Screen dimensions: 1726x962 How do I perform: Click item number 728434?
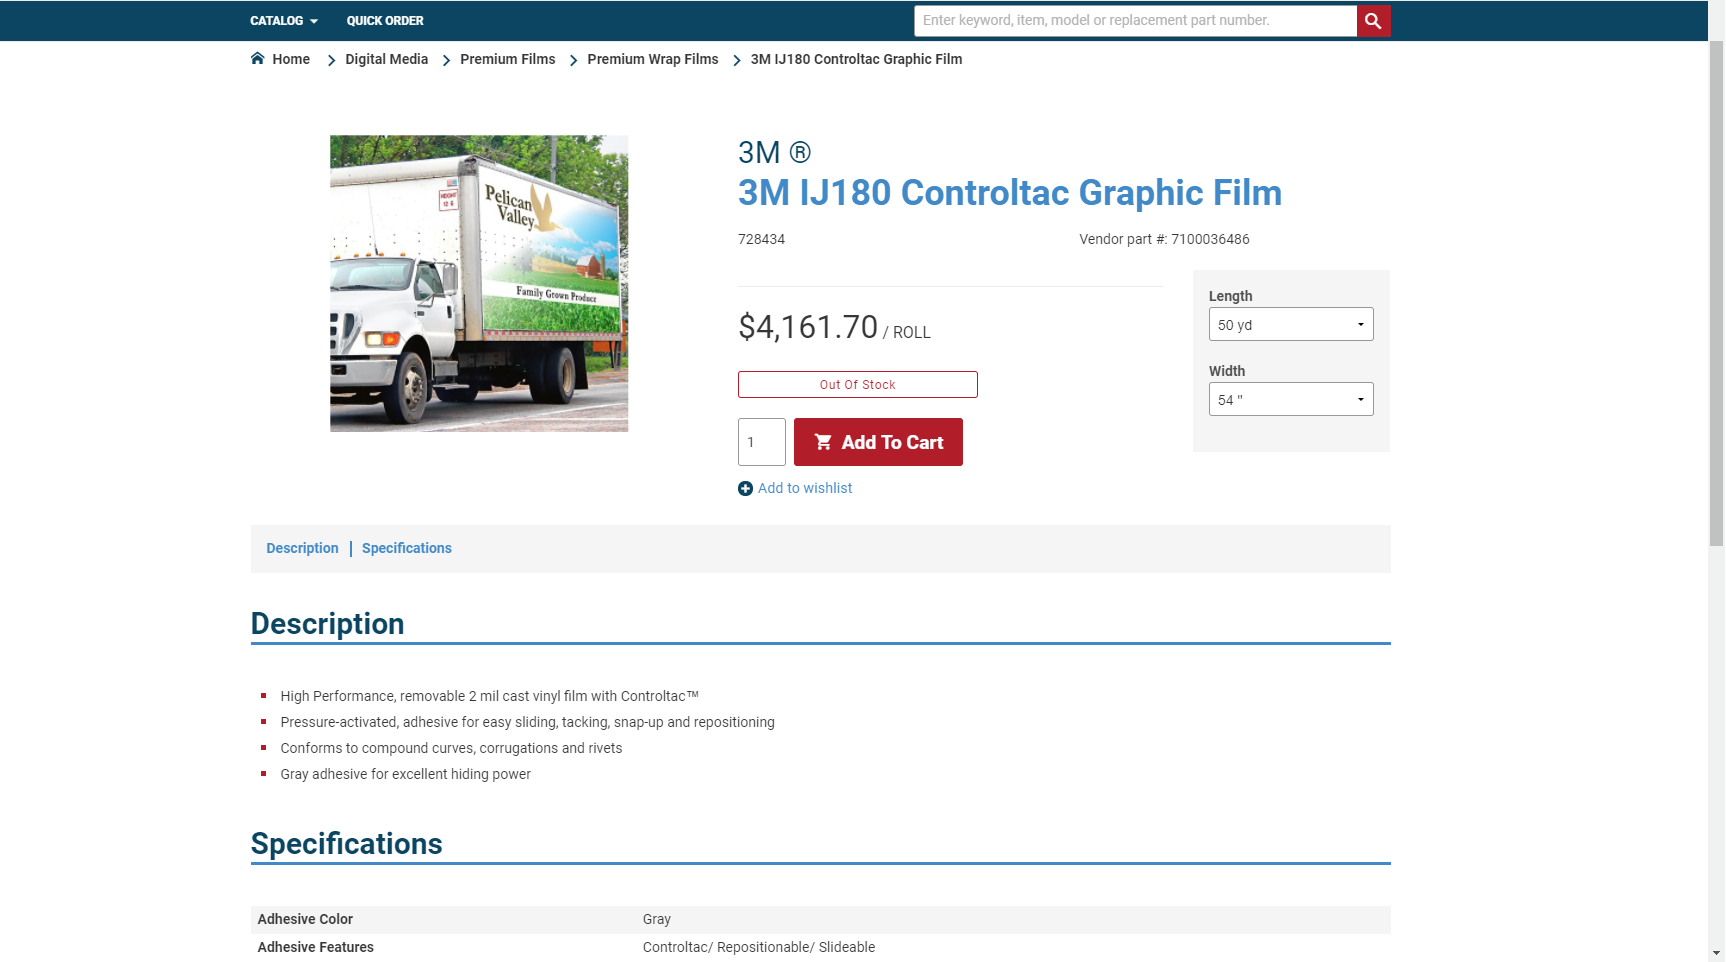[761, 239]
